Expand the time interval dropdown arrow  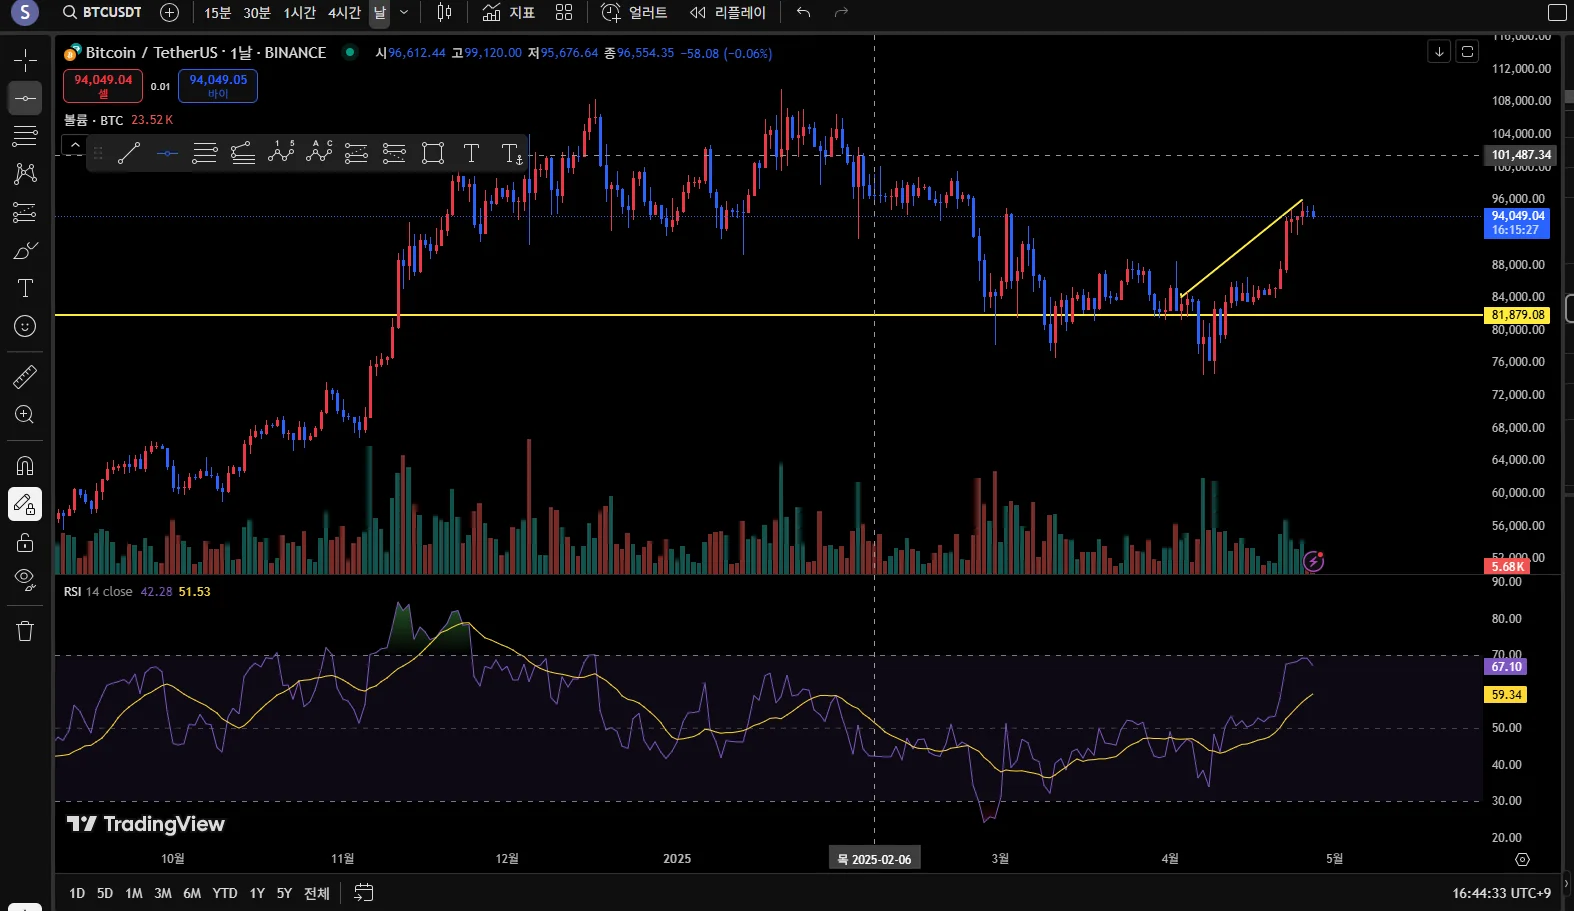coord(404,13)
